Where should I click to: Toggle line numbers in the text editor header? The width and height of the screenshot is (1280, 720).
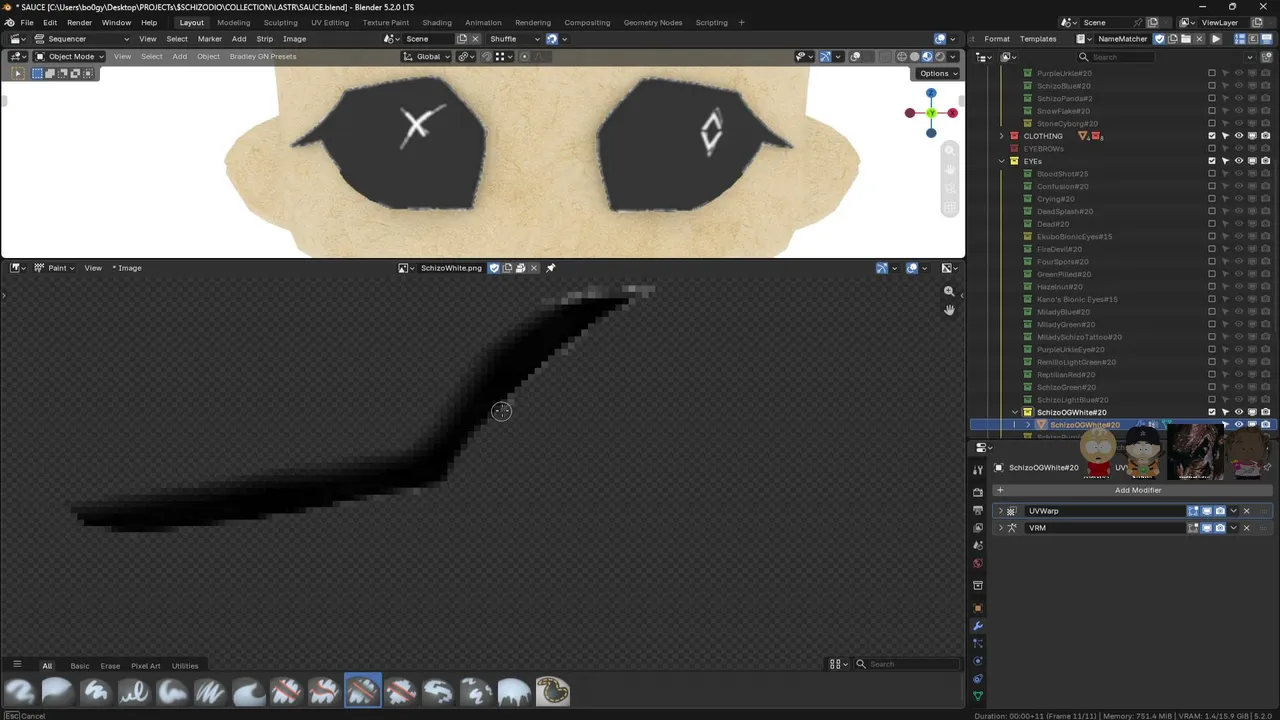click(x=1240, y=39)
